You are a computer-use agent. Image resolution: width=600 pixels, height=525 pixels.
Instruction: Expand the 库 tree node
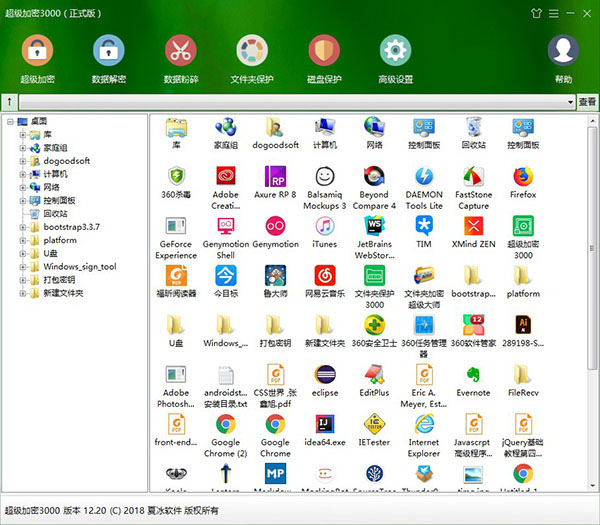point(22,133)
